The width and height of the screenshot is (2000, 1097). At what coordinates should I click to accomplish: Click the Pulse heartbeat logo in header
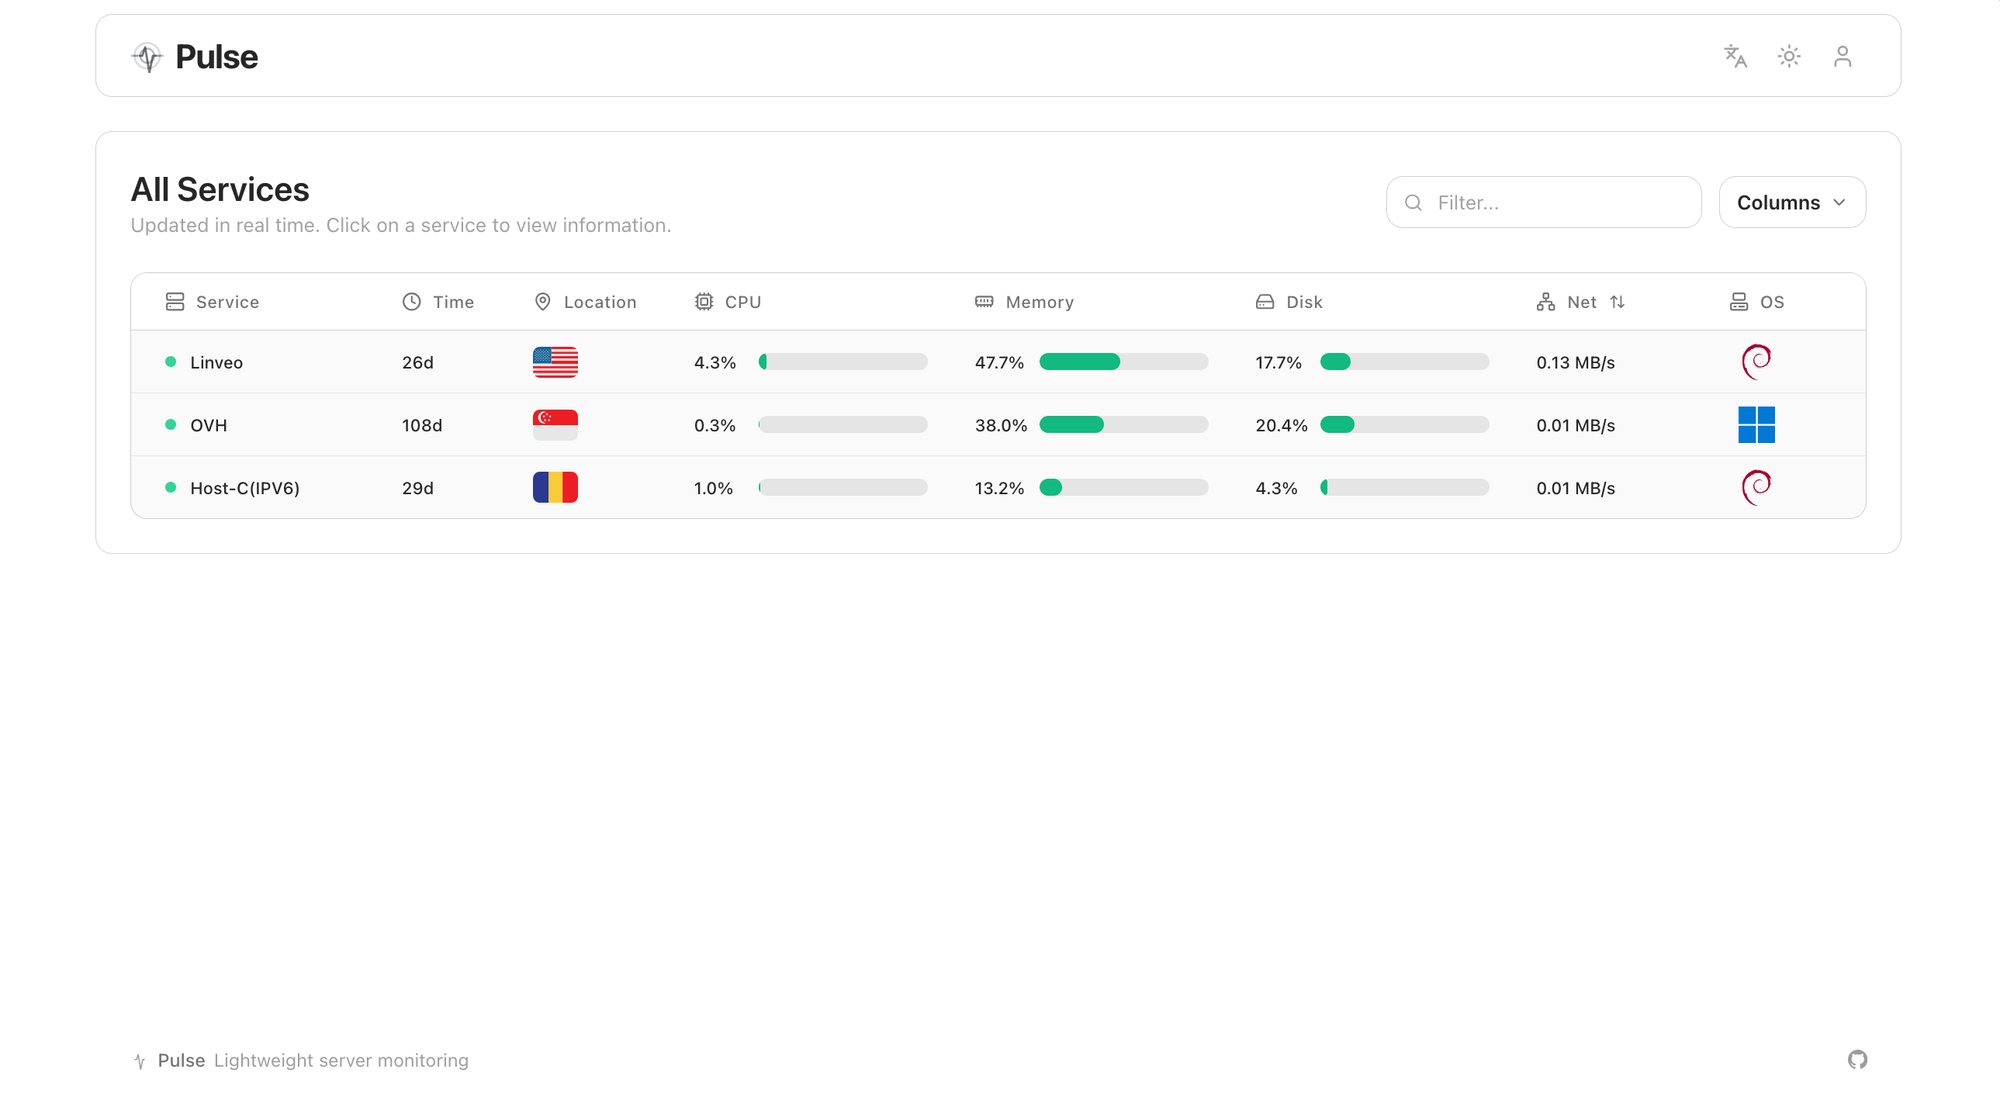[148, 57]
